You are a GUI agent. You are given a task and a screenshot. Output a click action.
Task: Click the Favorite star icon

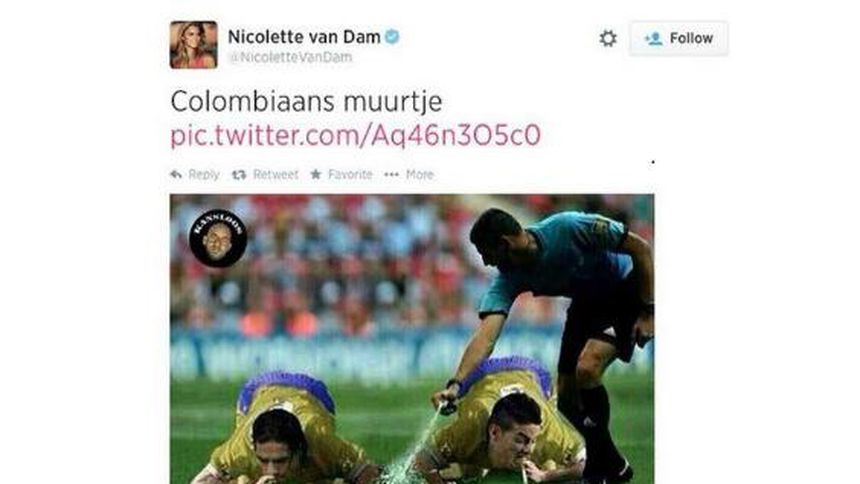[x=316, y=175]
